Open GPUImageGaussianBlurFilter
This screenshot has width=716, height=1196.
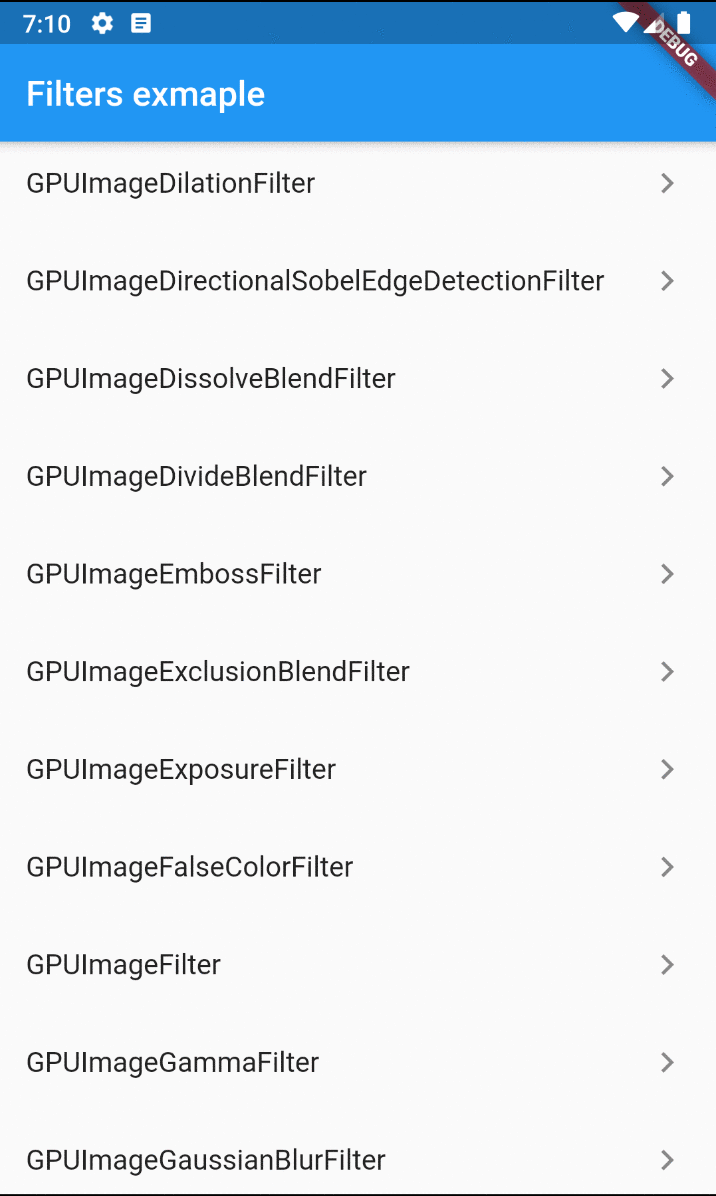[x=205, y=1160]
